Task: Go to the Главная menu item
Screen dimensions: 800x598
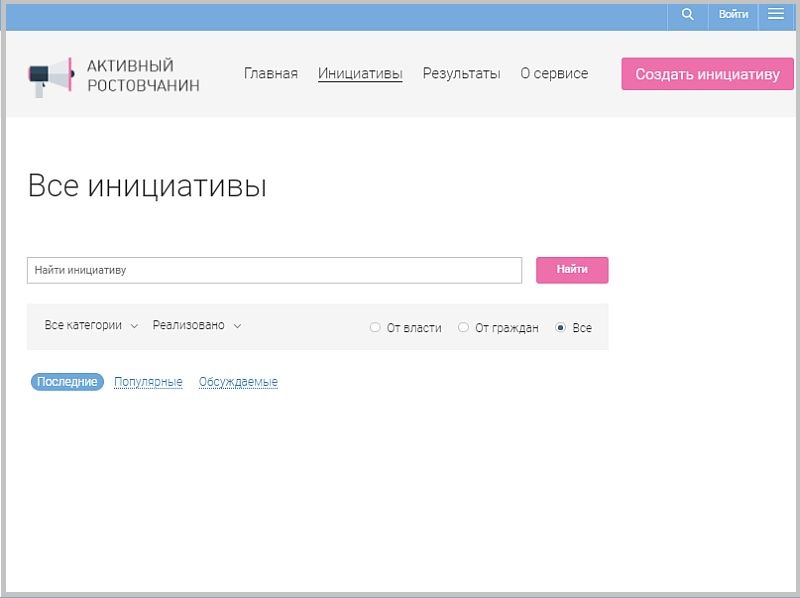Action: click(x=271, y=73)
